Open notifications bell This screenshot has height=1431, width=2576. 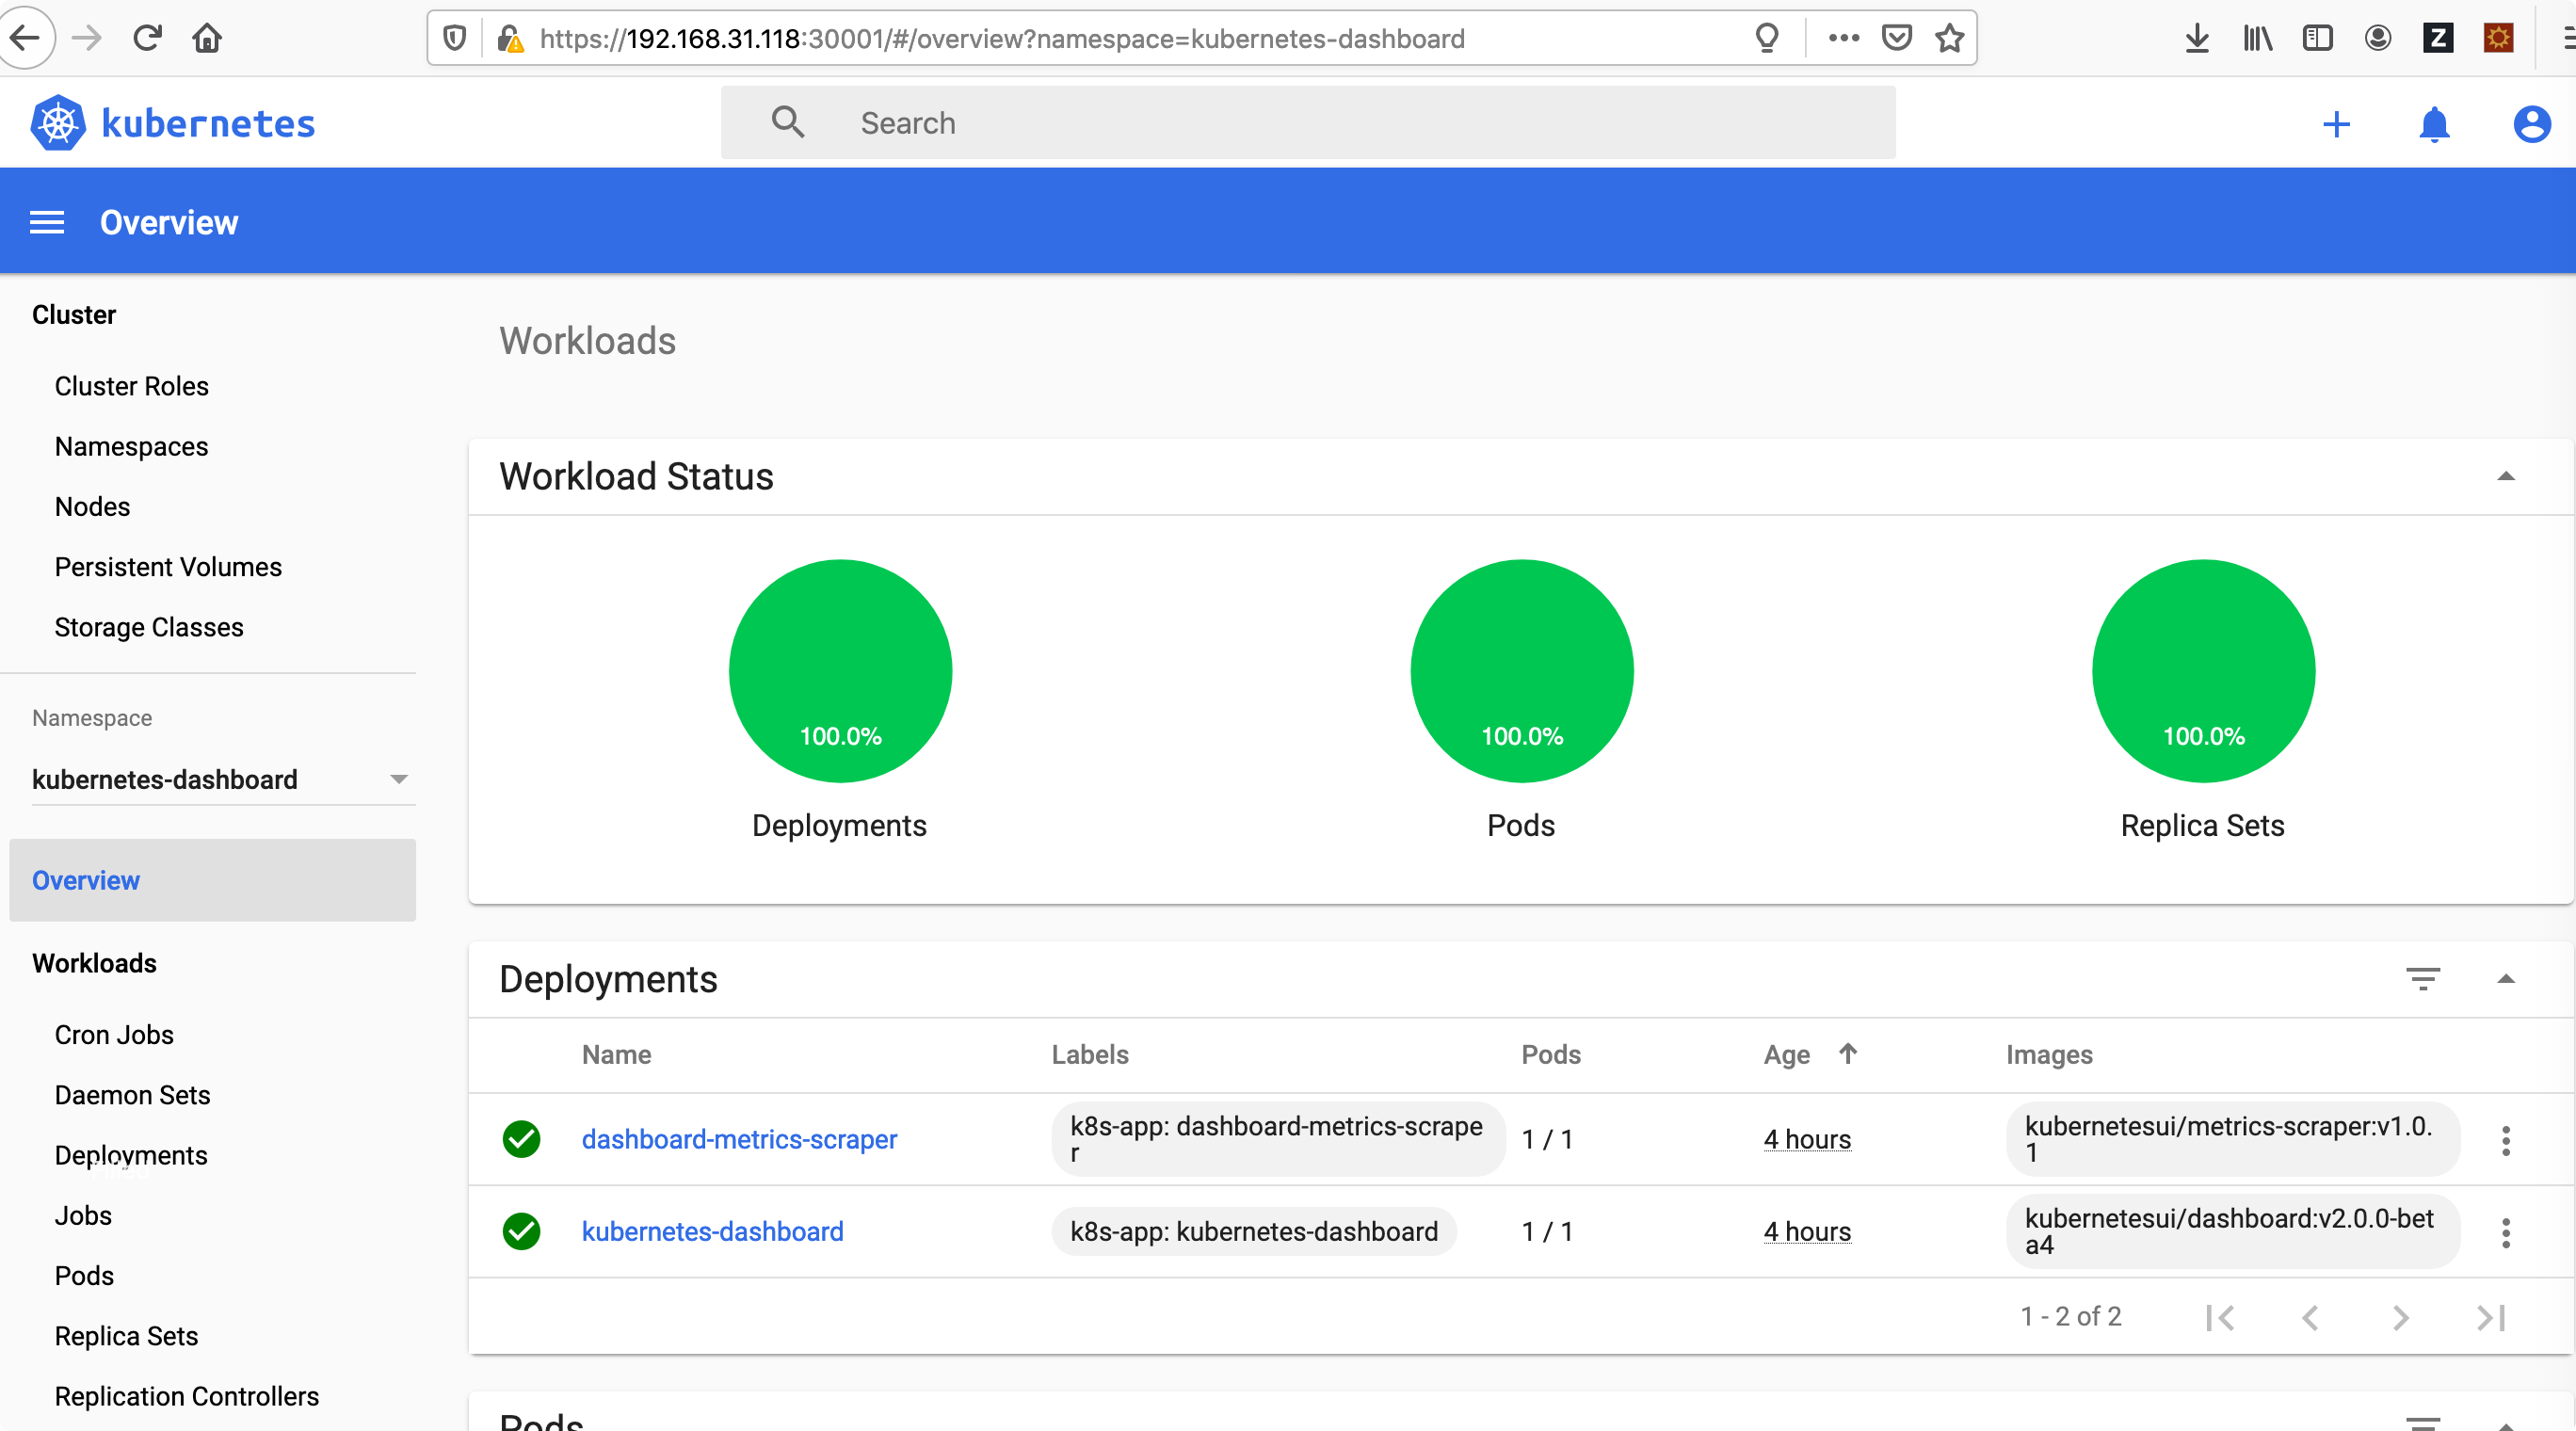click(x=2434, y=124)
